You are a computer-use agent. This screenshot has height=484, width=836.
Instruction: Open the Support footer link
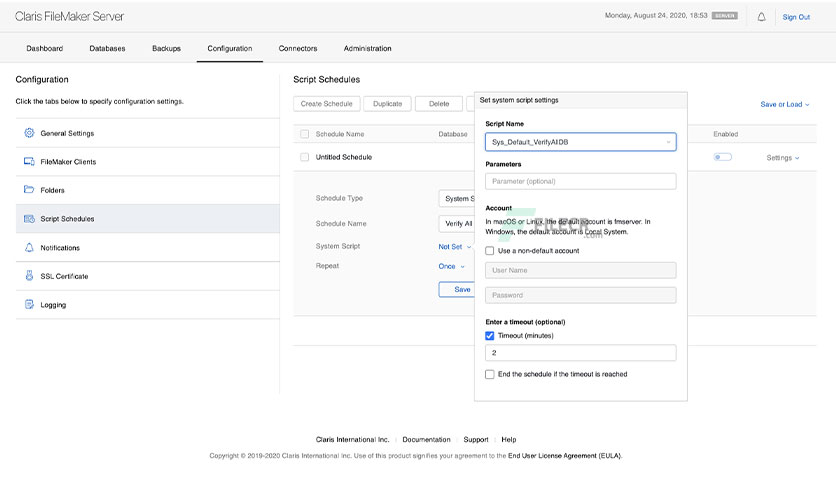[476, 440]
